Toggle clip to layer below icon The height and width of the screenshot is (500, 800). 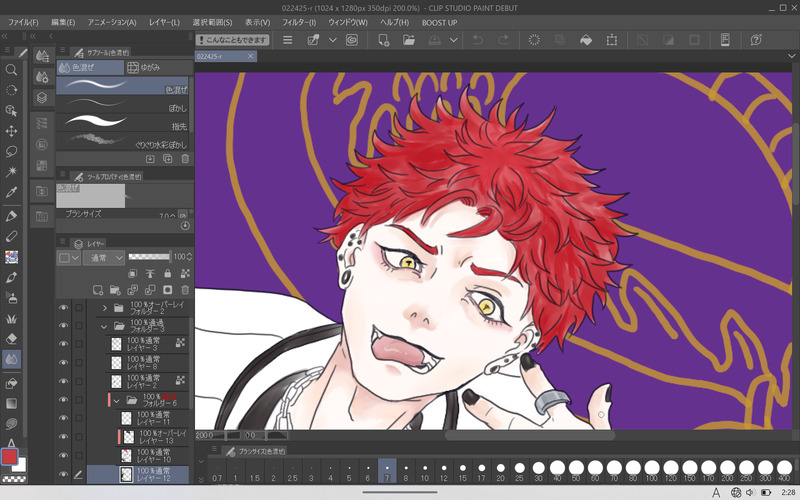click(133, 274)
